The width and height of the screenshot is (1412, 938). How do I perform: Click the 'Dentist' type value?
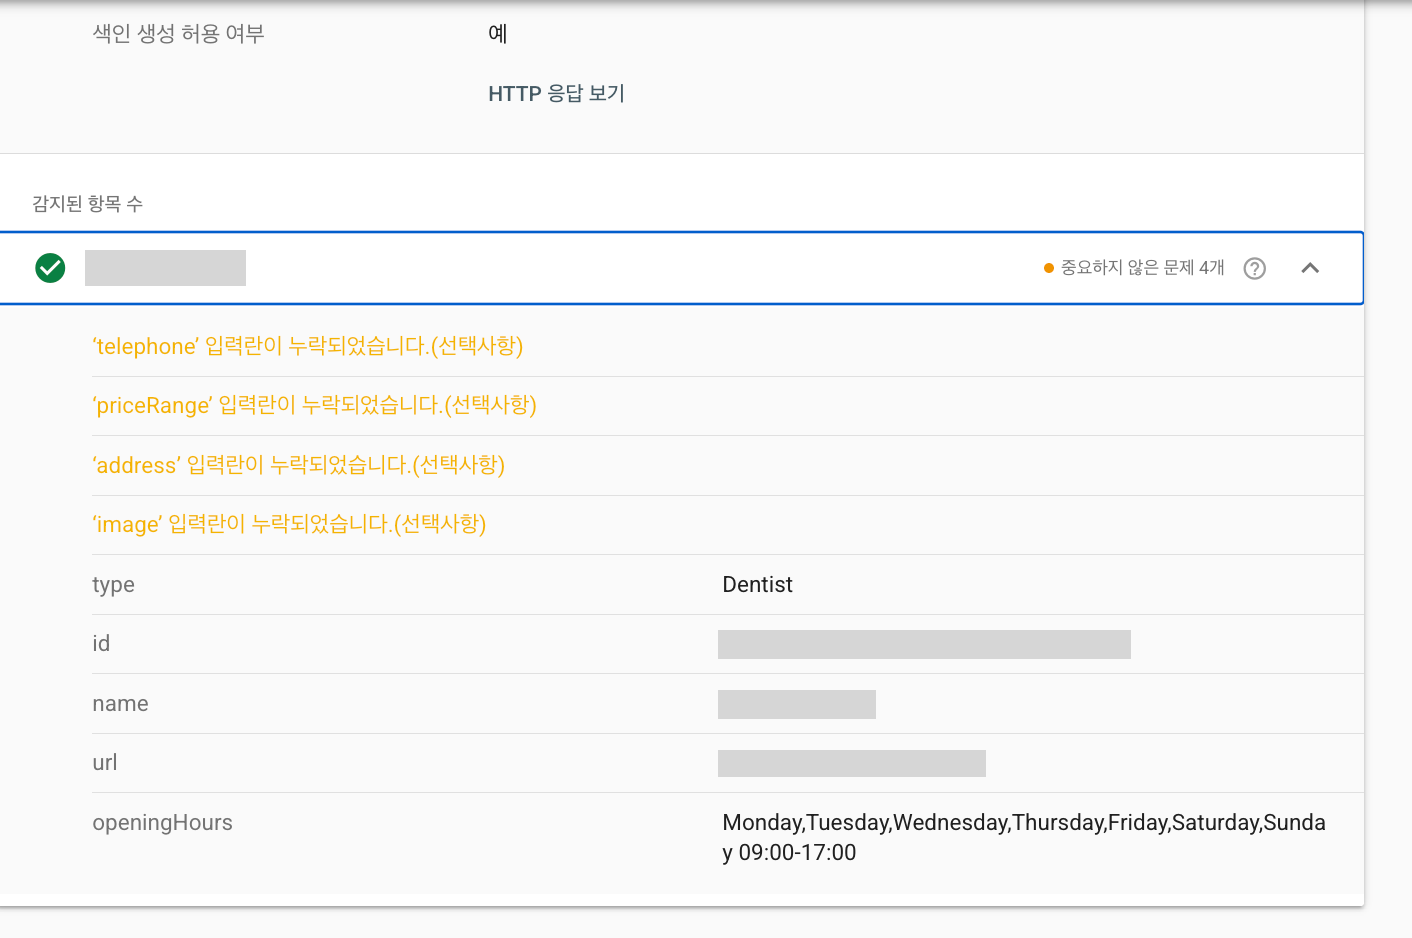click(x=757, y=584)
